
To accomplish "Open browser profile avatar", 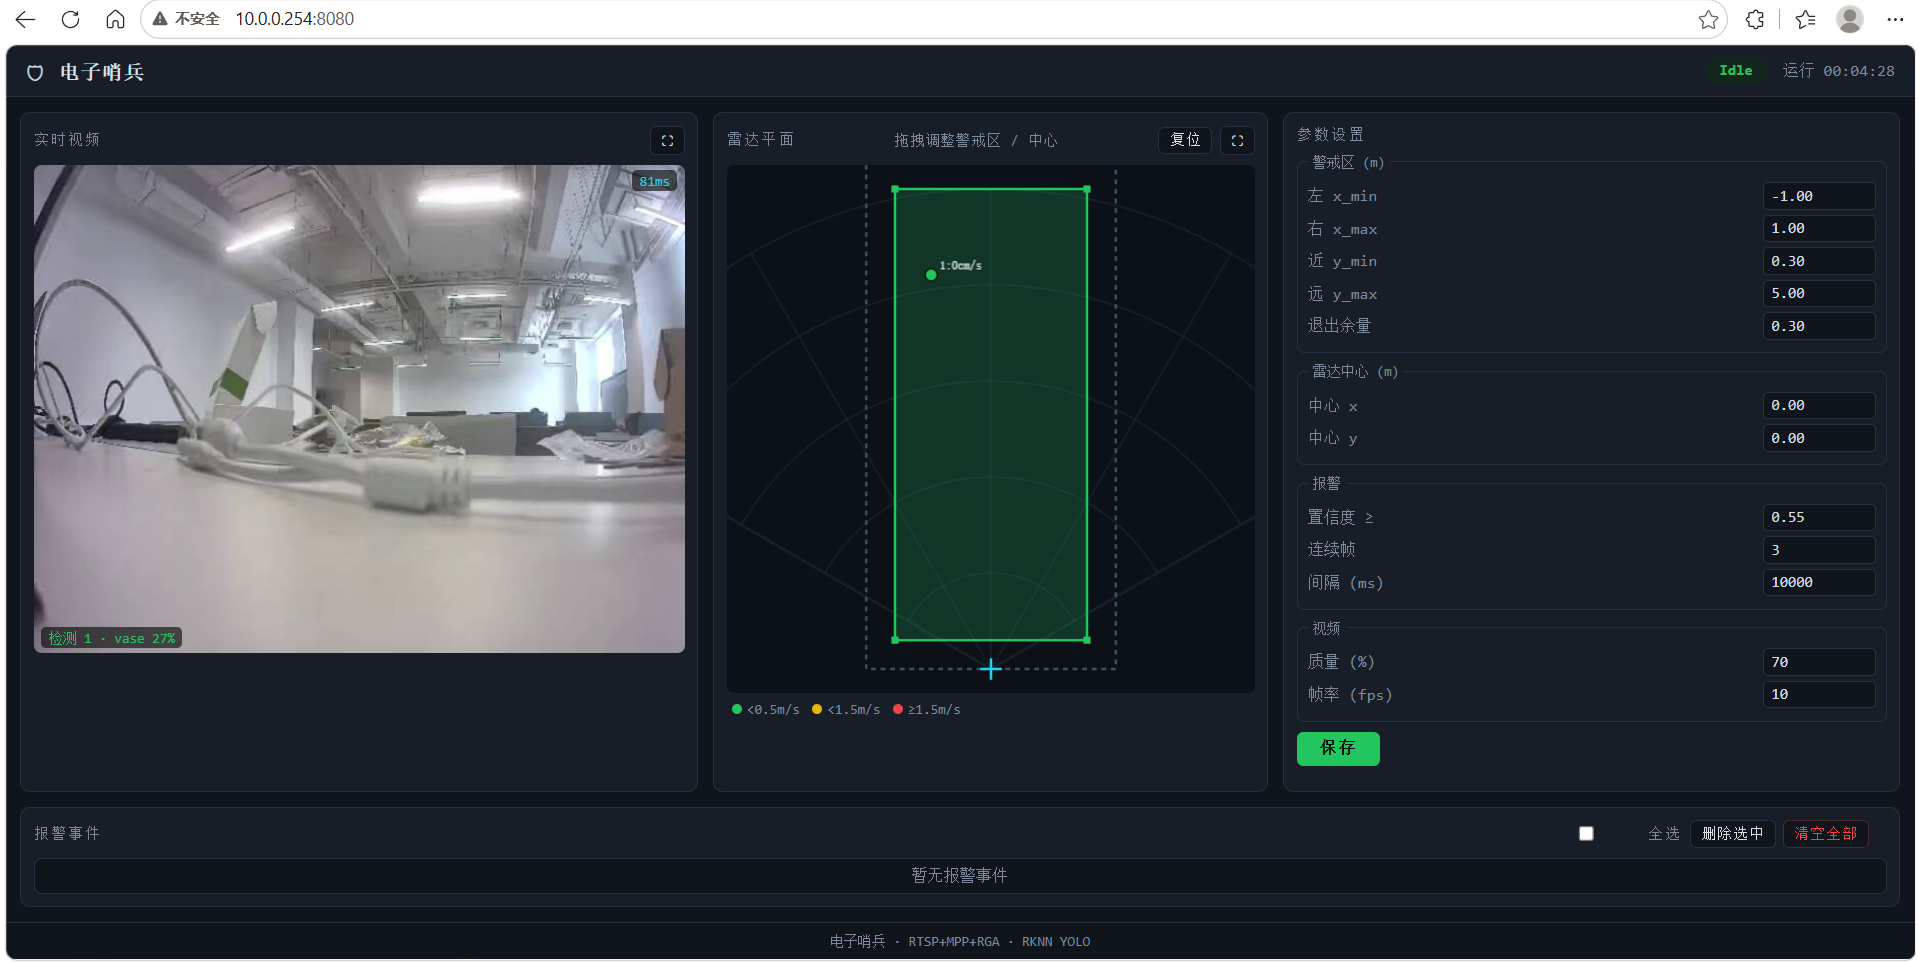I will pos(1850,19).
